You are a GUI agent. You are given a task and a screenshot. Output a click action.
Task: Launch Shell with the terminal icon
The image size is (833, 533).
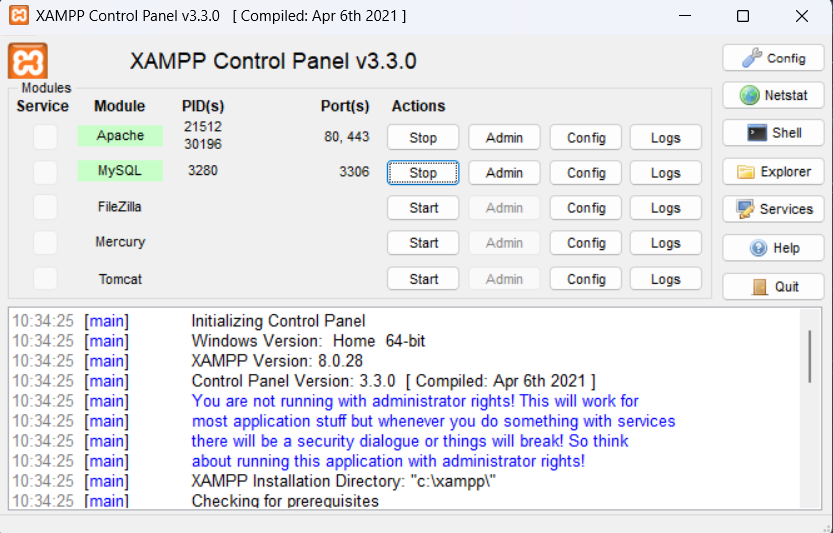click(x=773, y=133)
